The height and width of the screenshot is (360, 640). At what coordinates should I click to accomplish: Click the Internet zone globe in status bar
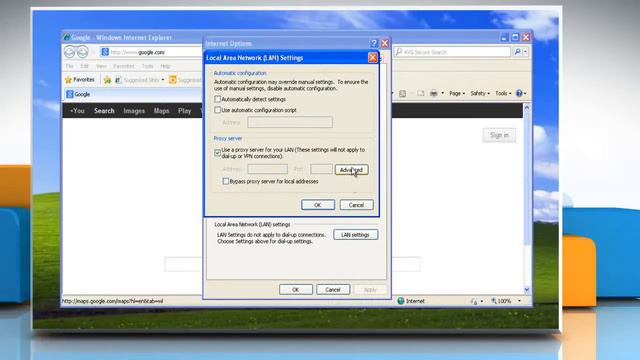point(401,301)
